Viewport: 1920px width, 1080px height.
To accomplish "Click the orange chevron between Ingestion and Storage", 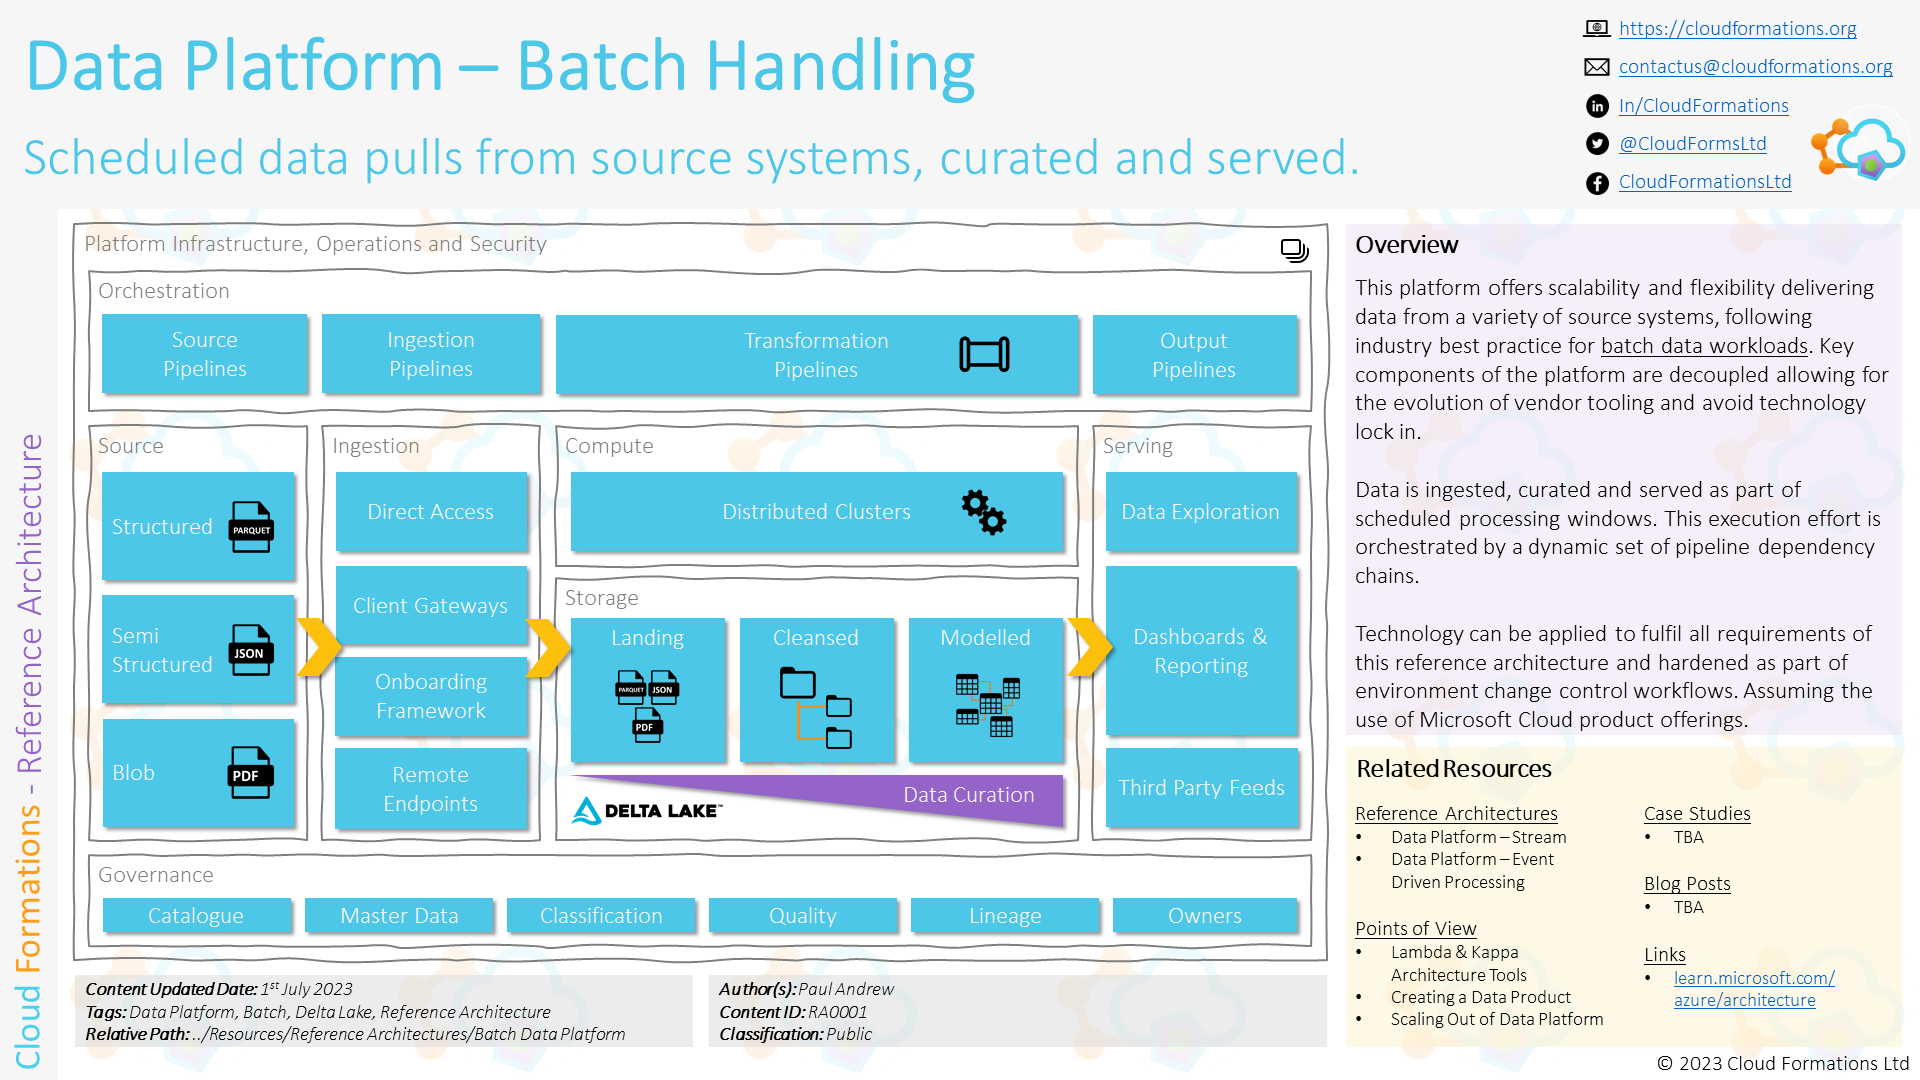I will point(549,648).
